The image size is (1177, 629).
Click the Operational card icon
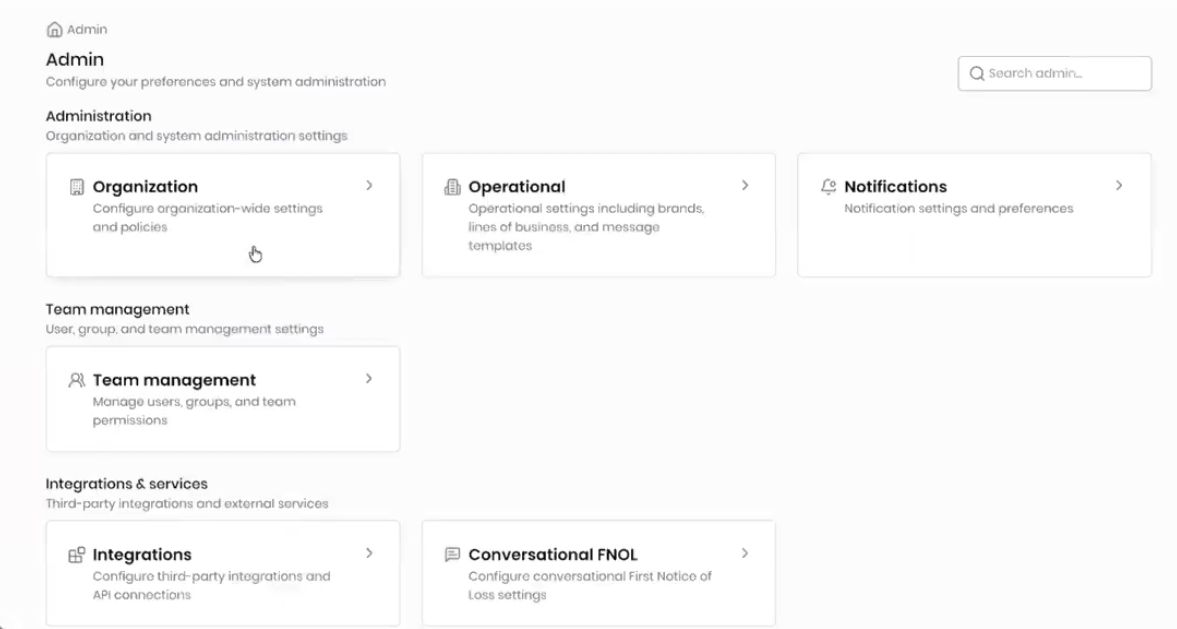[x=452, y=187]
